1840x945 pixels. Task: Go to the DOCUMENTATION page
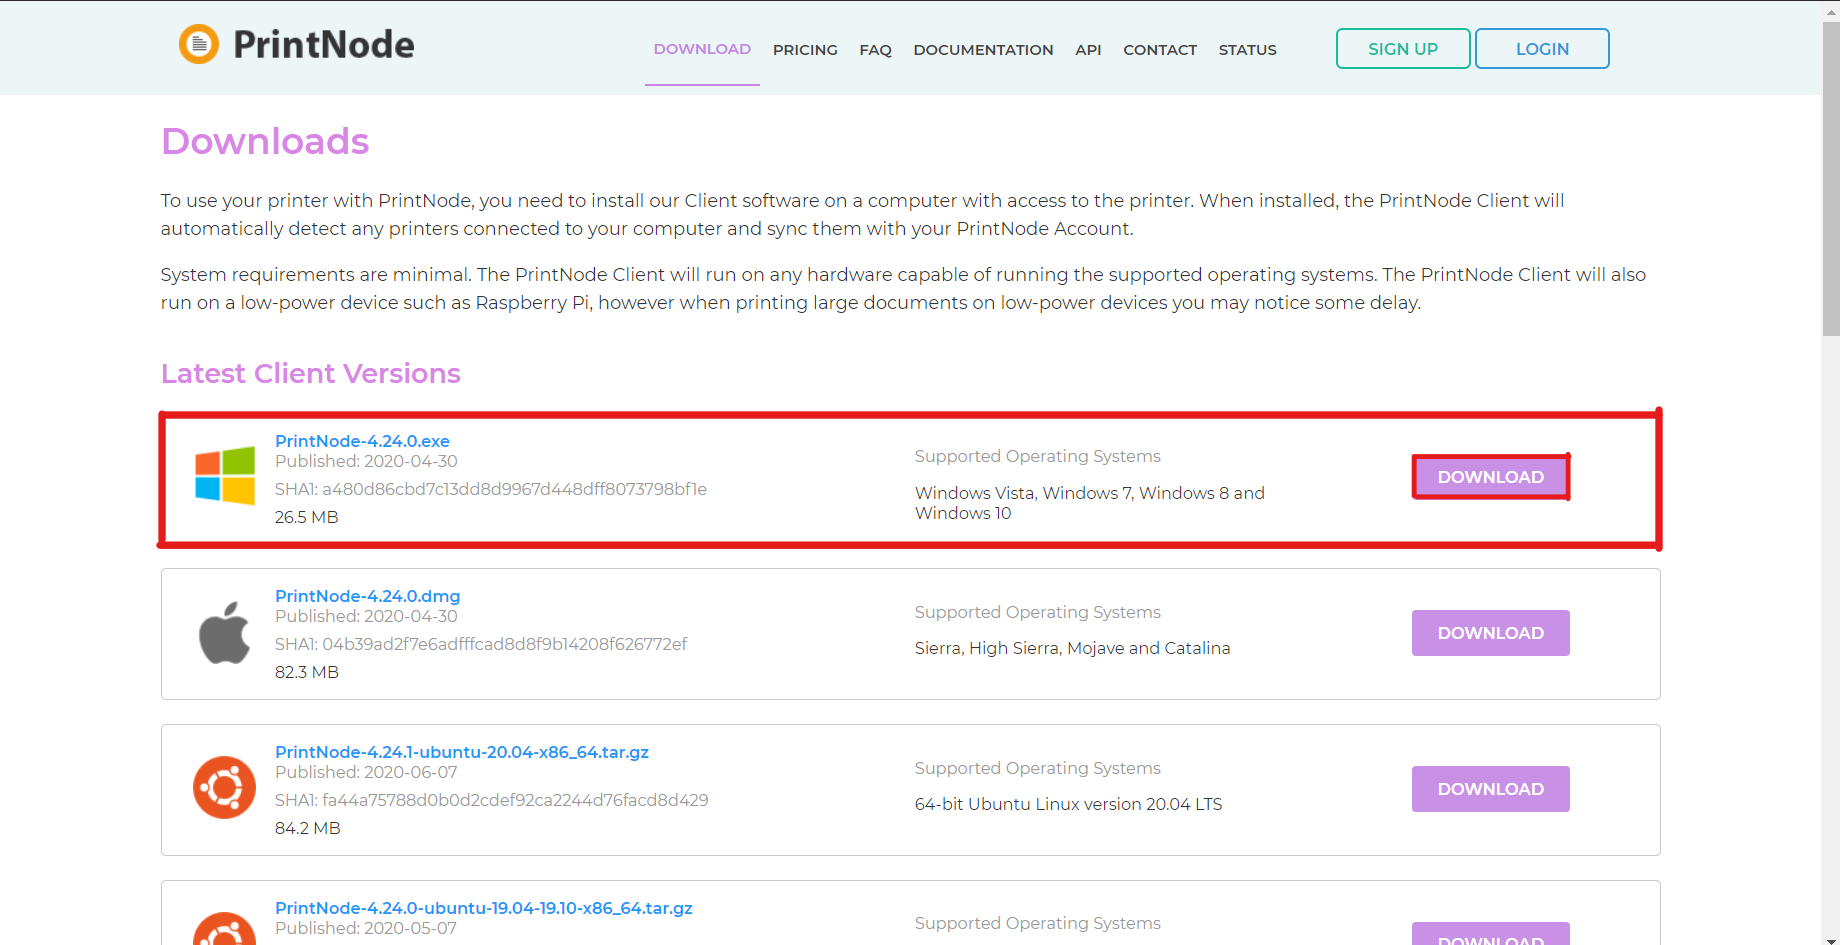coord(983,50)
